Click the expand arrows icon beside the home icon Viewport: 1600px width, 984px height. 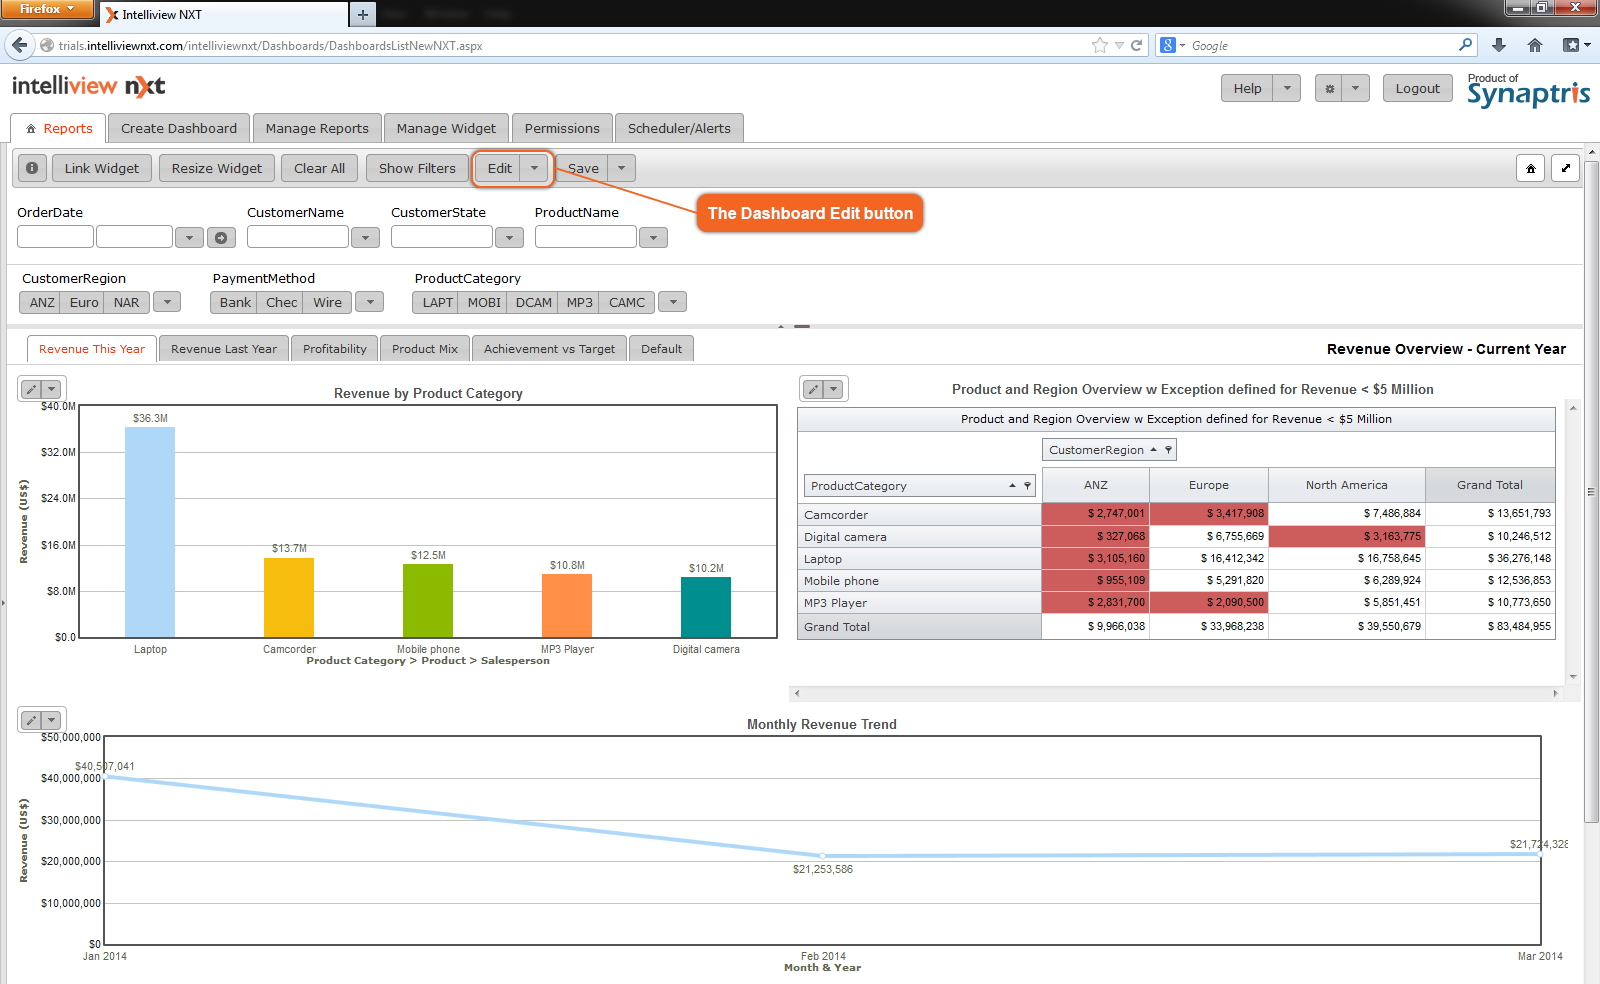click(1565, 168)
